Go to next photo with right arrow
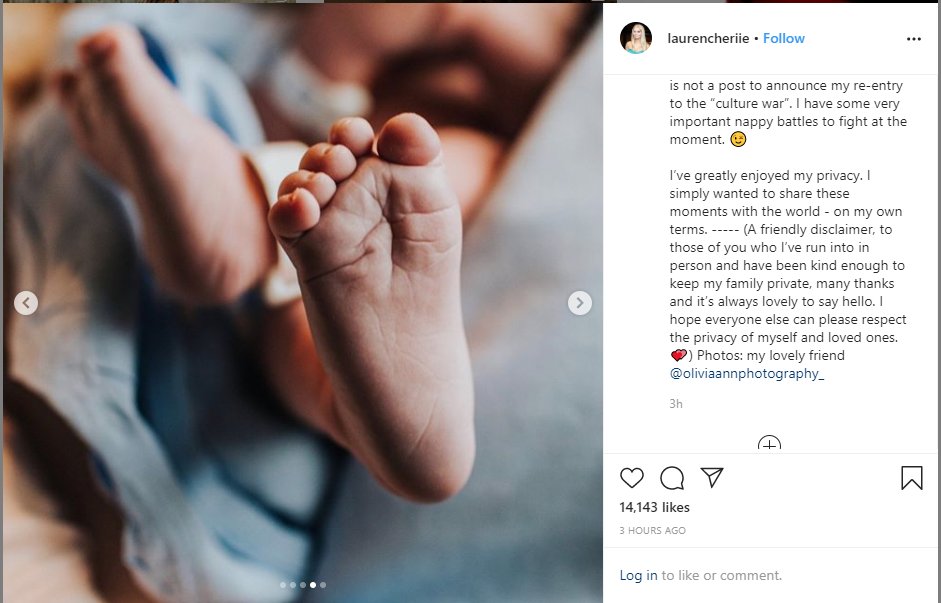 (580, 303)
